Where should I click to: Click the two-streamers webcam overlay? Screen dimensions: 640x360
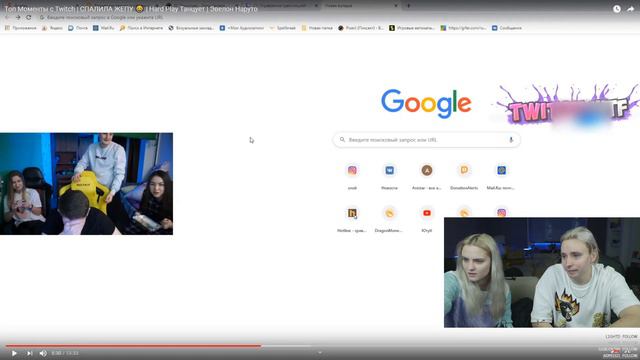coord(542,272)
